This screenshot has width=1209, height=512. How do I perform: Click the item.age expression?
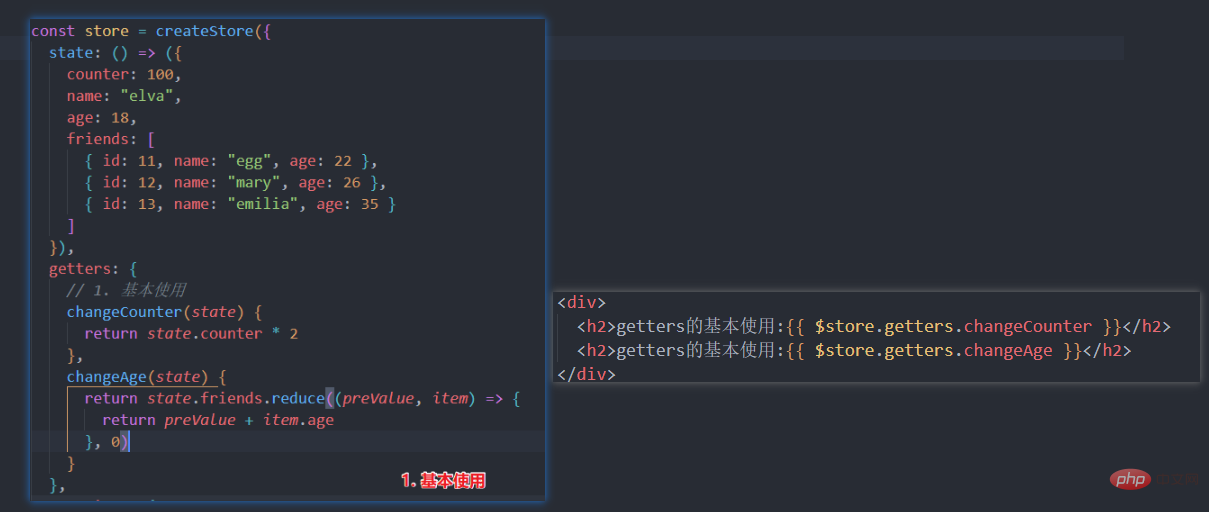point(298,420)
